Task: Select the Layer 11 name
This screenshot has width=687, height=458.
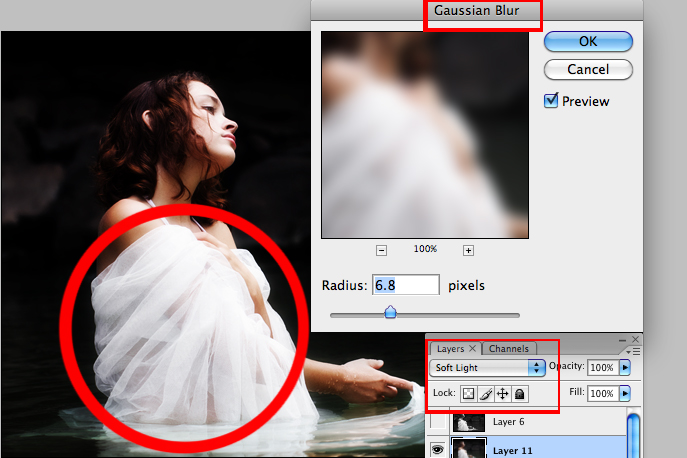Action: pos(512,451)
